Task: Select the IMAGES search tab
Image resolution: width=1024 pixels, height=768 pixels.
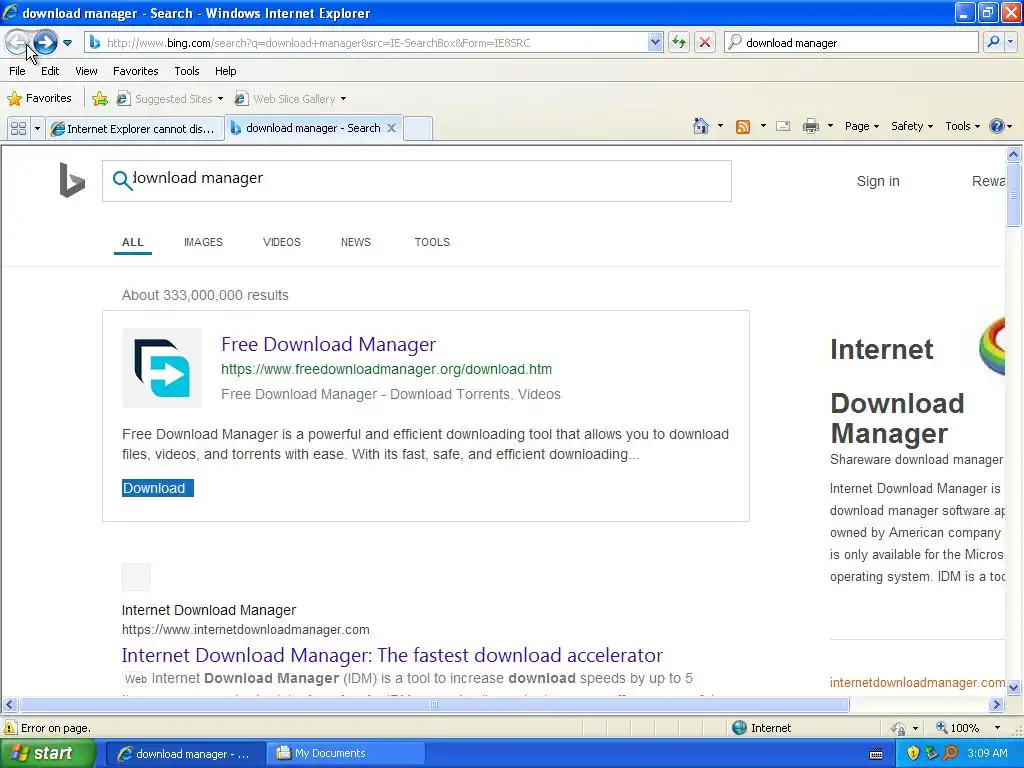Action: click(x=203, y=242)
